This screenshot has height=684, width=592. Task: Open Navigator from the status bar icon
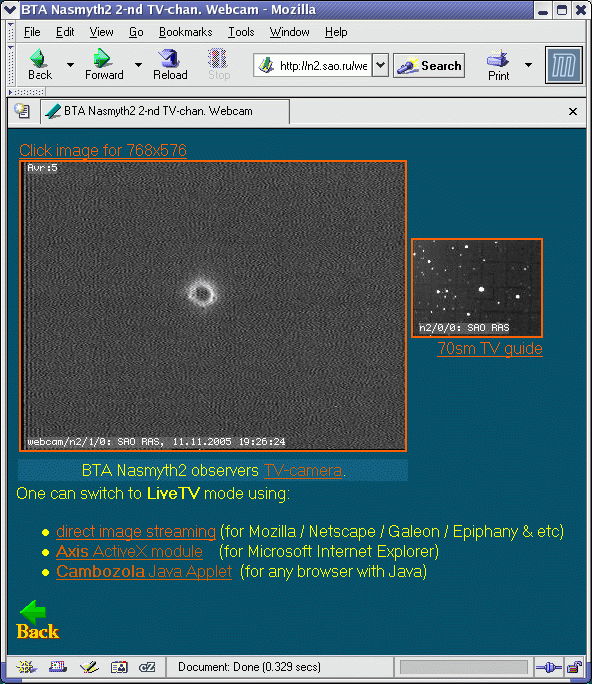tap(26, 667)
